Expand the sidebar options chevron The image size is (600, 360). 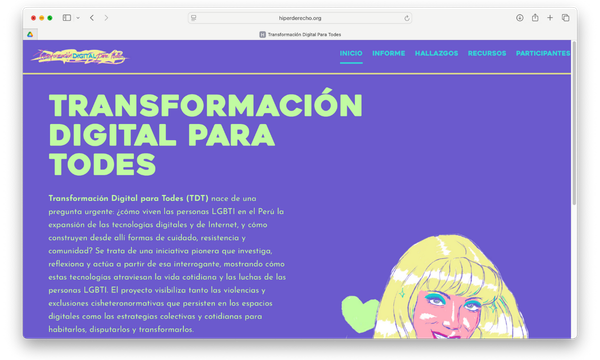tap(78, 18)
